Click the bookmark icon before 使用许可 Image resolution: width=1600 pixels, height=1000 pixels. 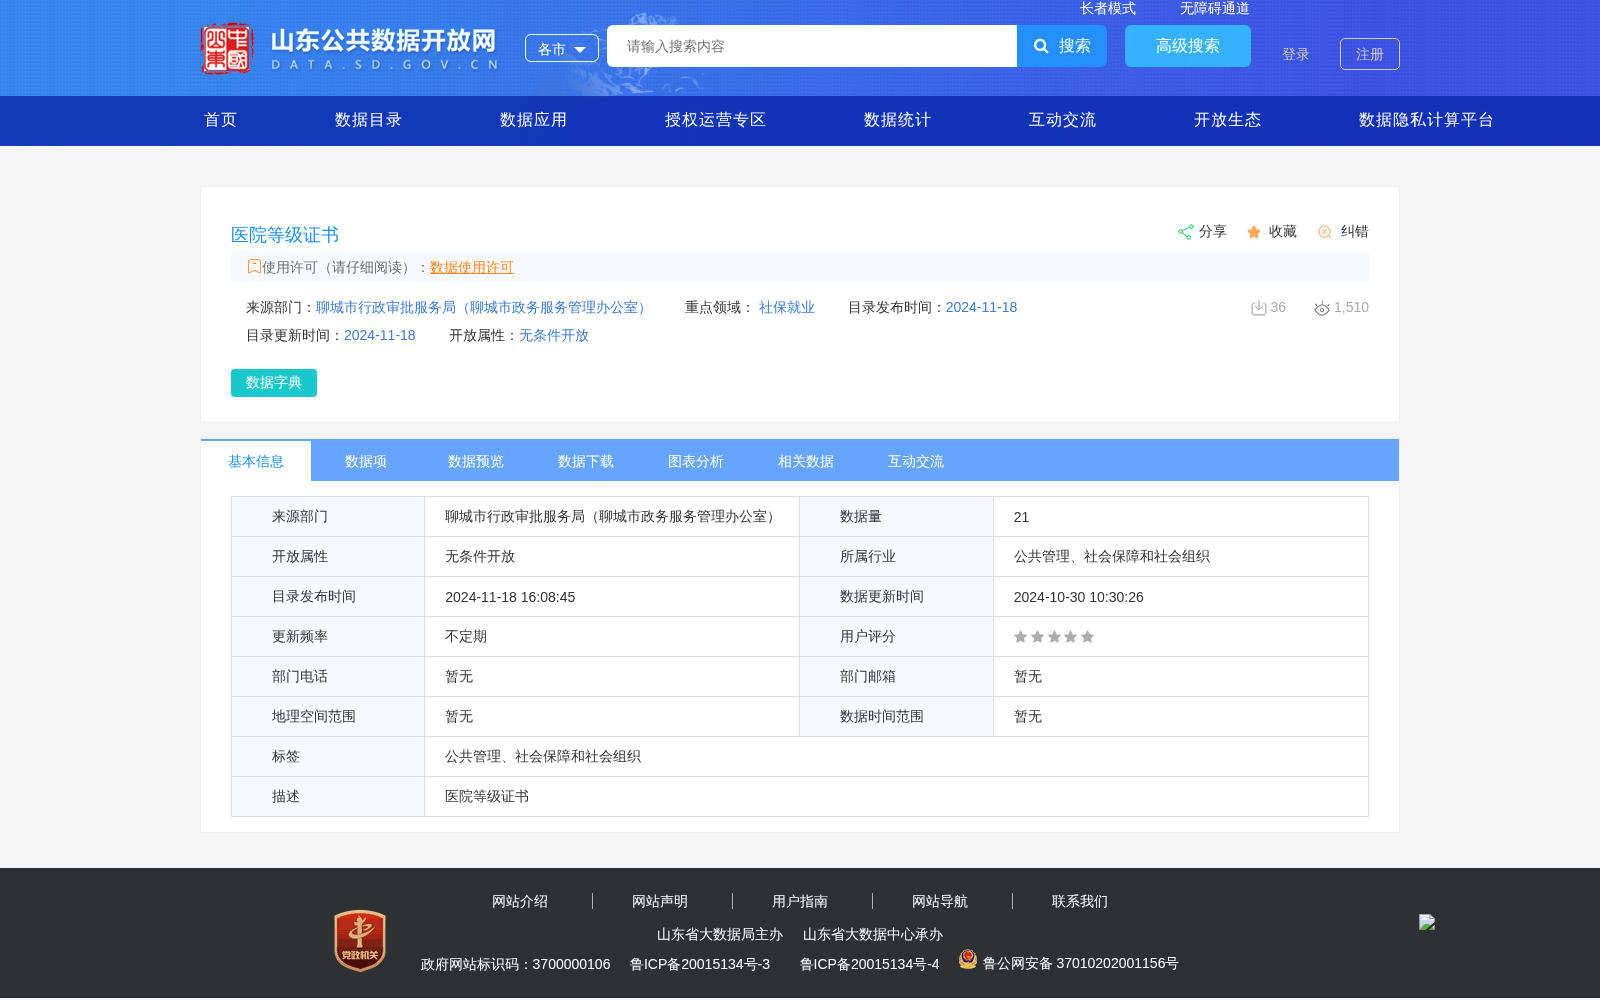(254, 266)
